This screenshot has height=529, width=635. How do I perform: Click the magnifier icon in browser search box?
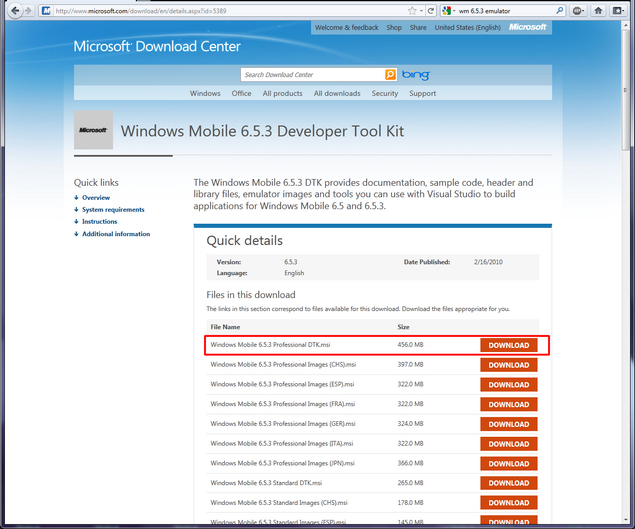pos(561,10)
